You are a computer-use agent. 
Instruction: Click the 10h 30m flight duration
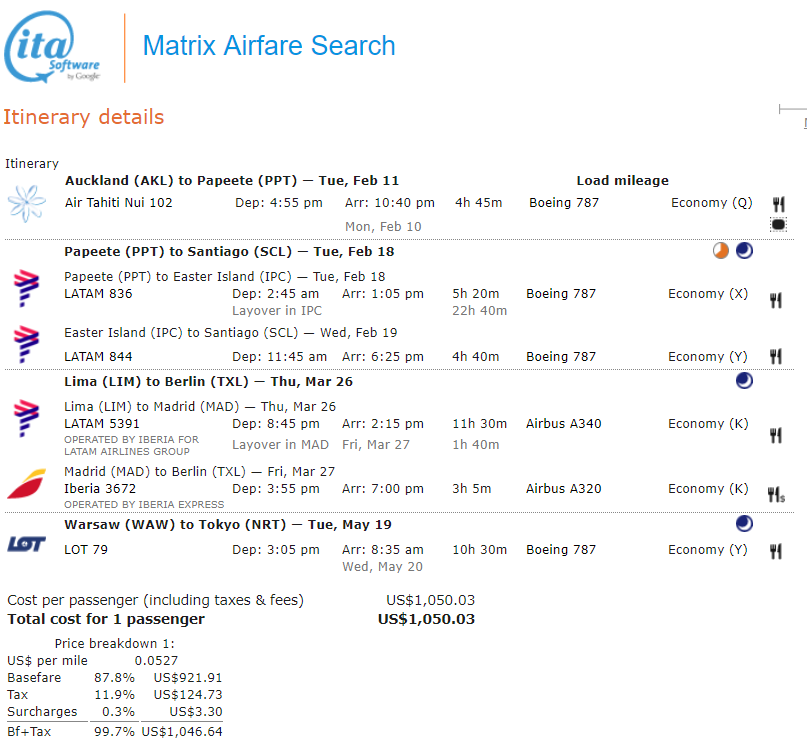[x=479, y=550]
